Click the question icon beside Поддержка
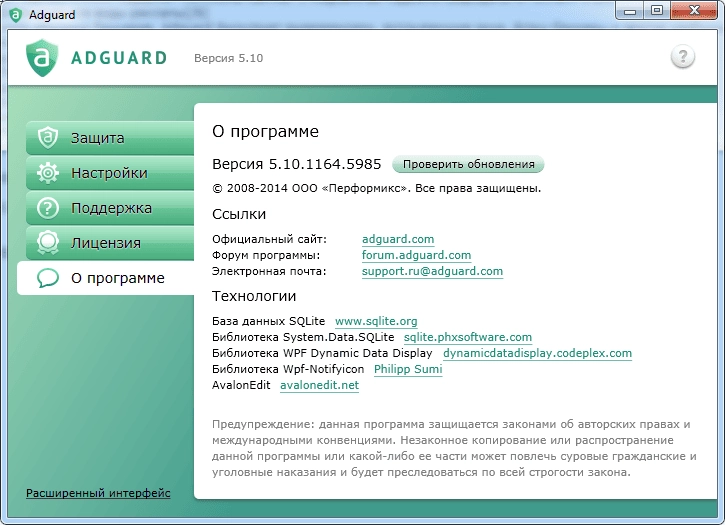 click(x=48, y=208)
